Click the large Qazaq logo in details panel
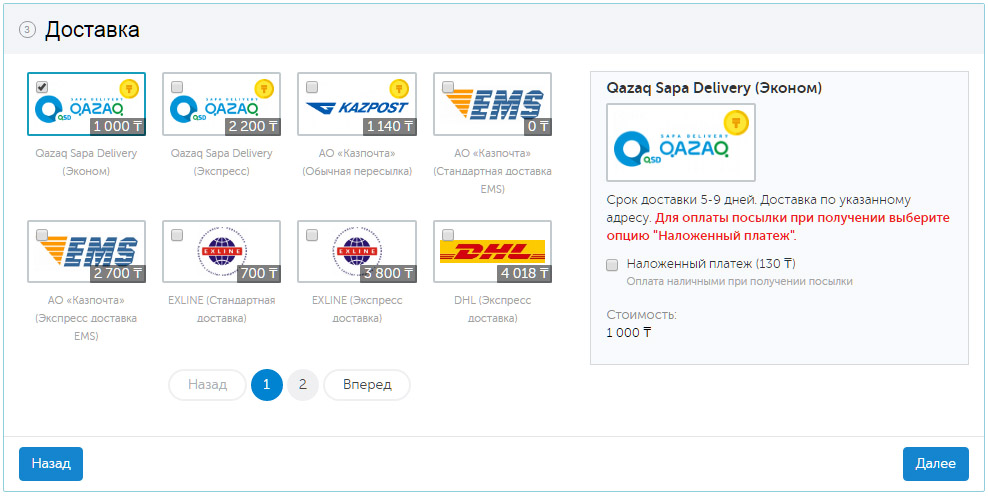This screenshot has height=496, width=988. coord(681,142)
